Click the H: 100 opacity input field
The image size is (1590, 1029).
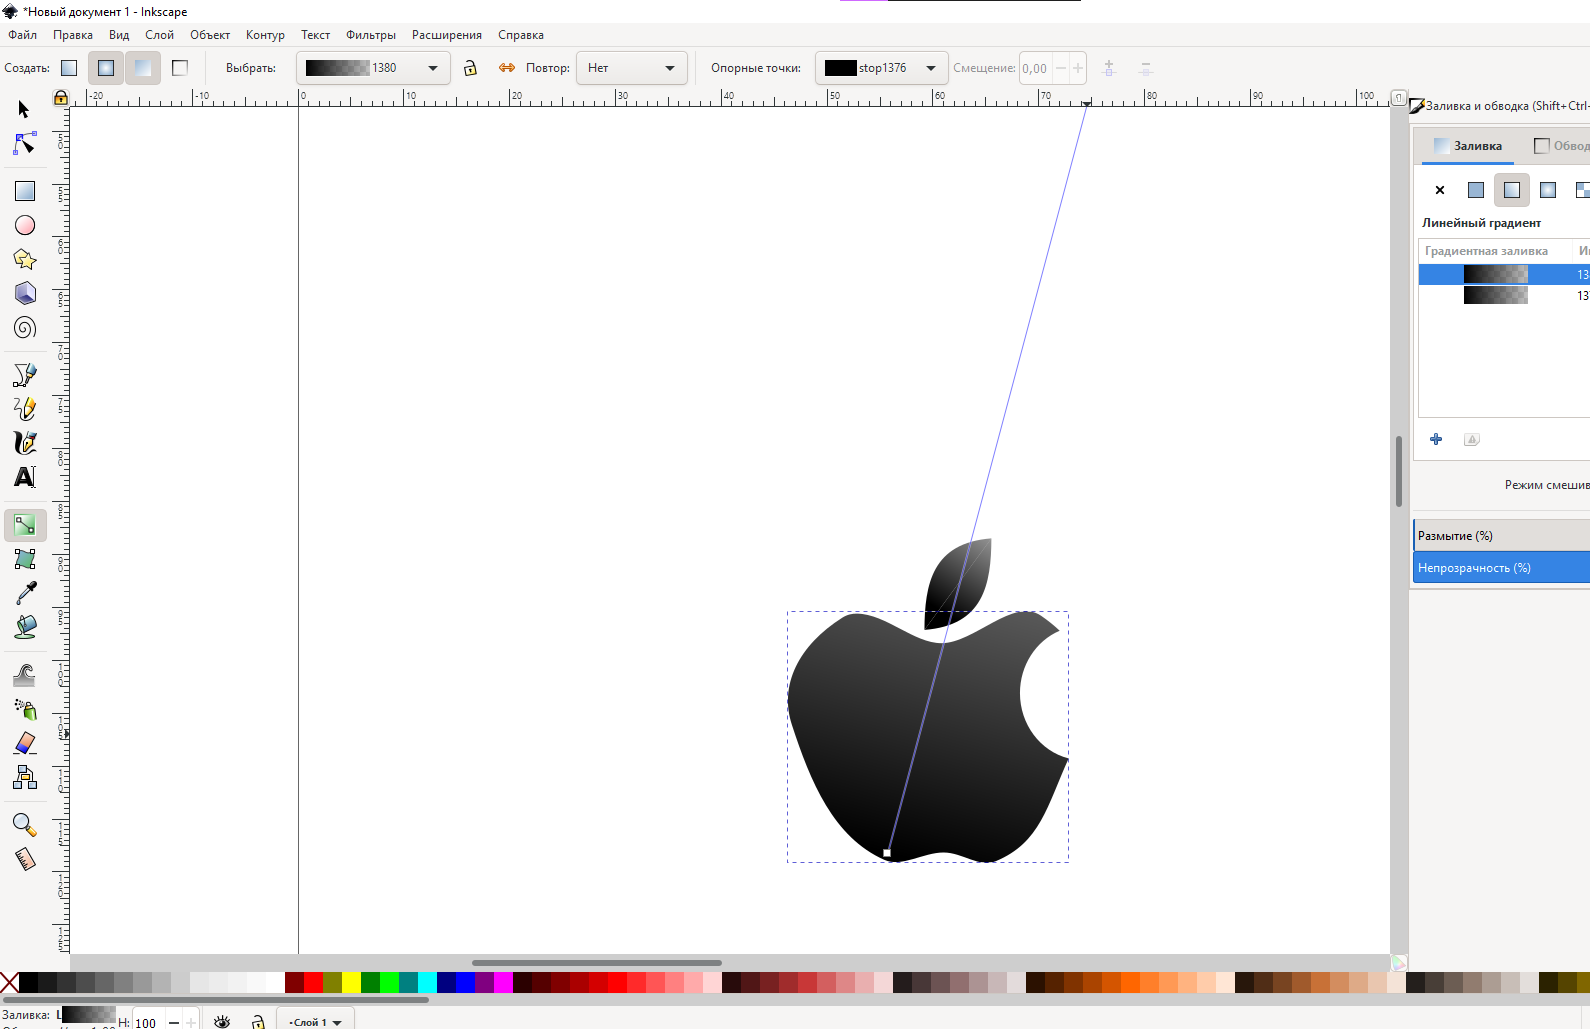(146, 1022)
